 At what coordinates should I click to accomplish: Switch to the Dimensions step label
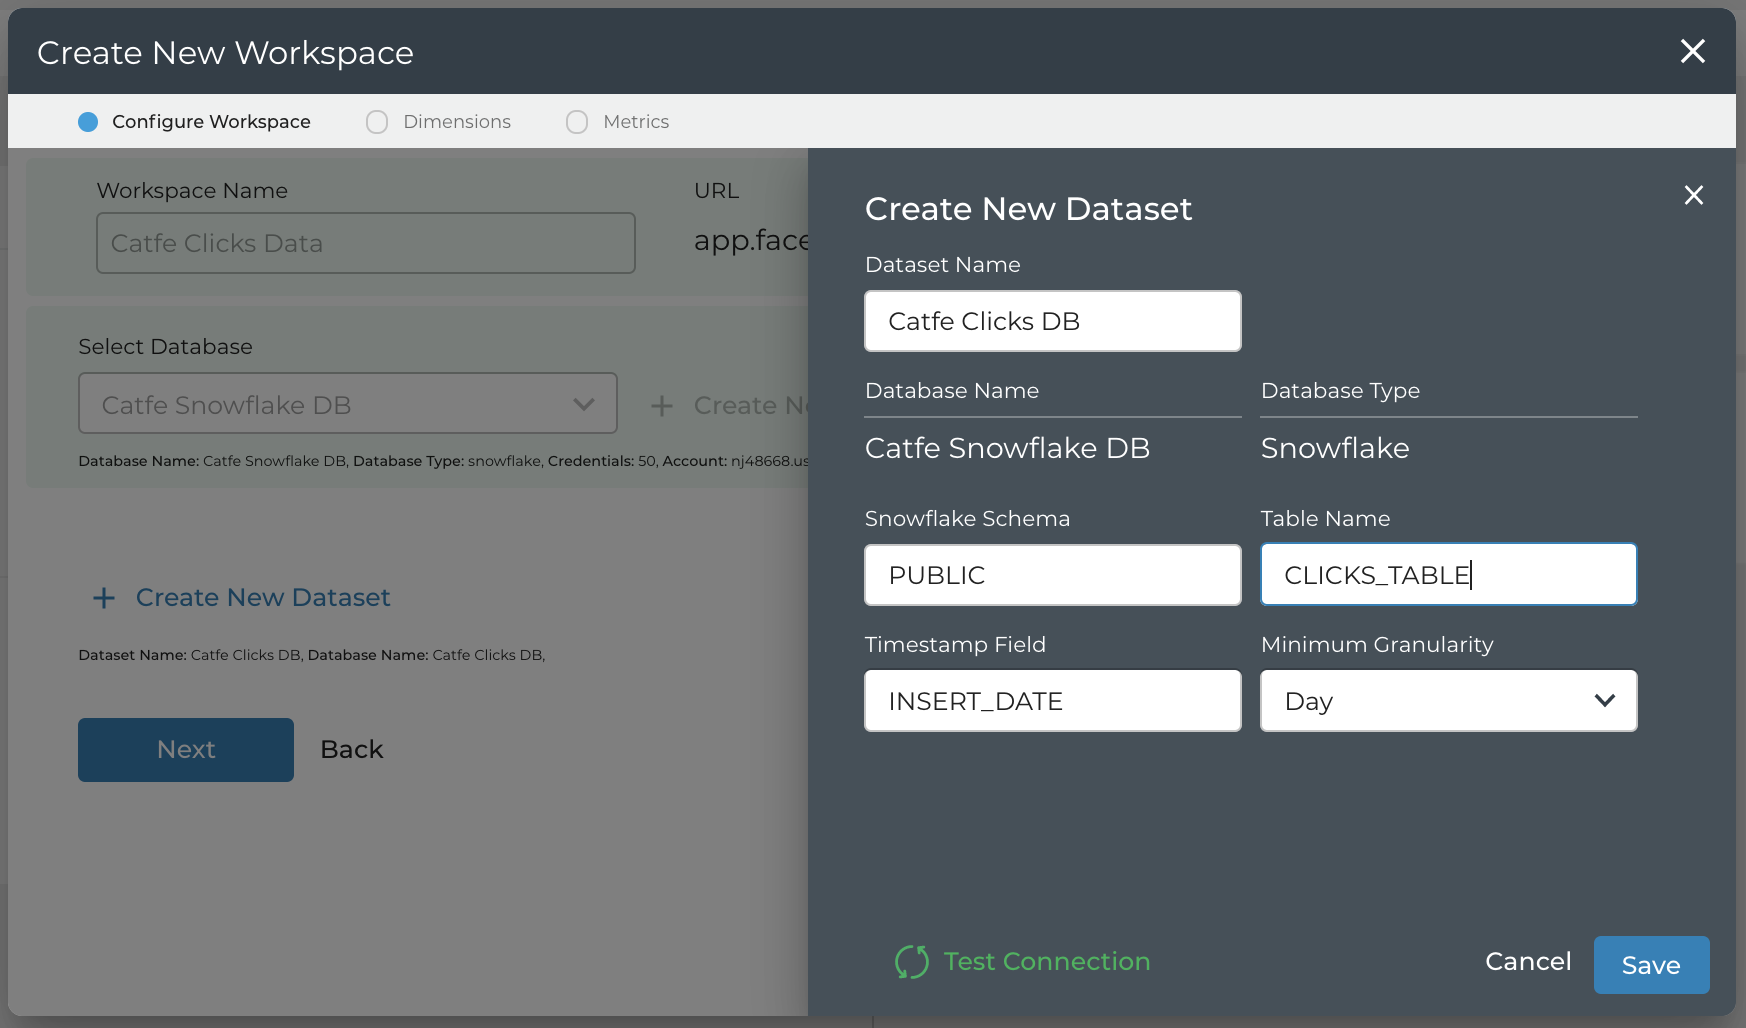click(457, 122)
